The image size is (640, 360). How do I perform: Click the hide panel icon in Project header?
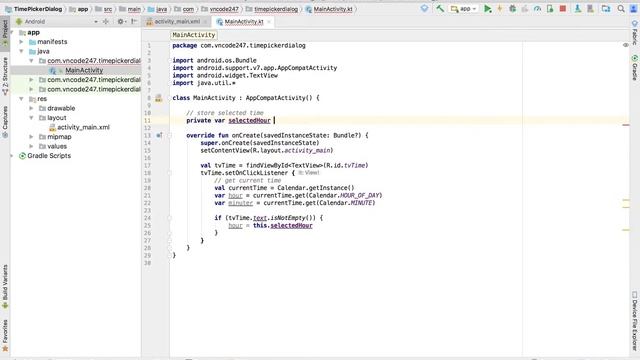coord(134,22)
